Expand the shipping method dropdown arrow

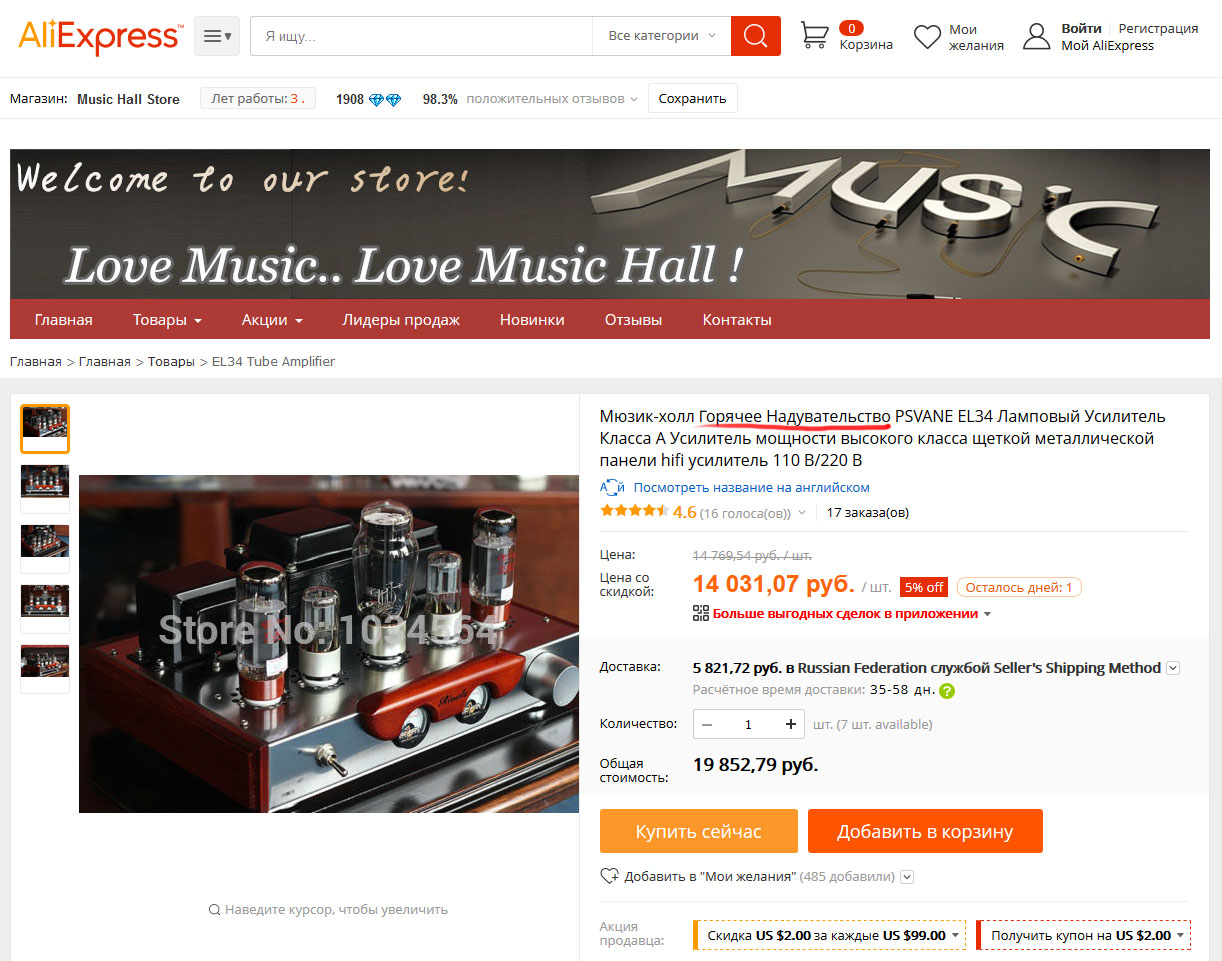(x=1173, y=668)
